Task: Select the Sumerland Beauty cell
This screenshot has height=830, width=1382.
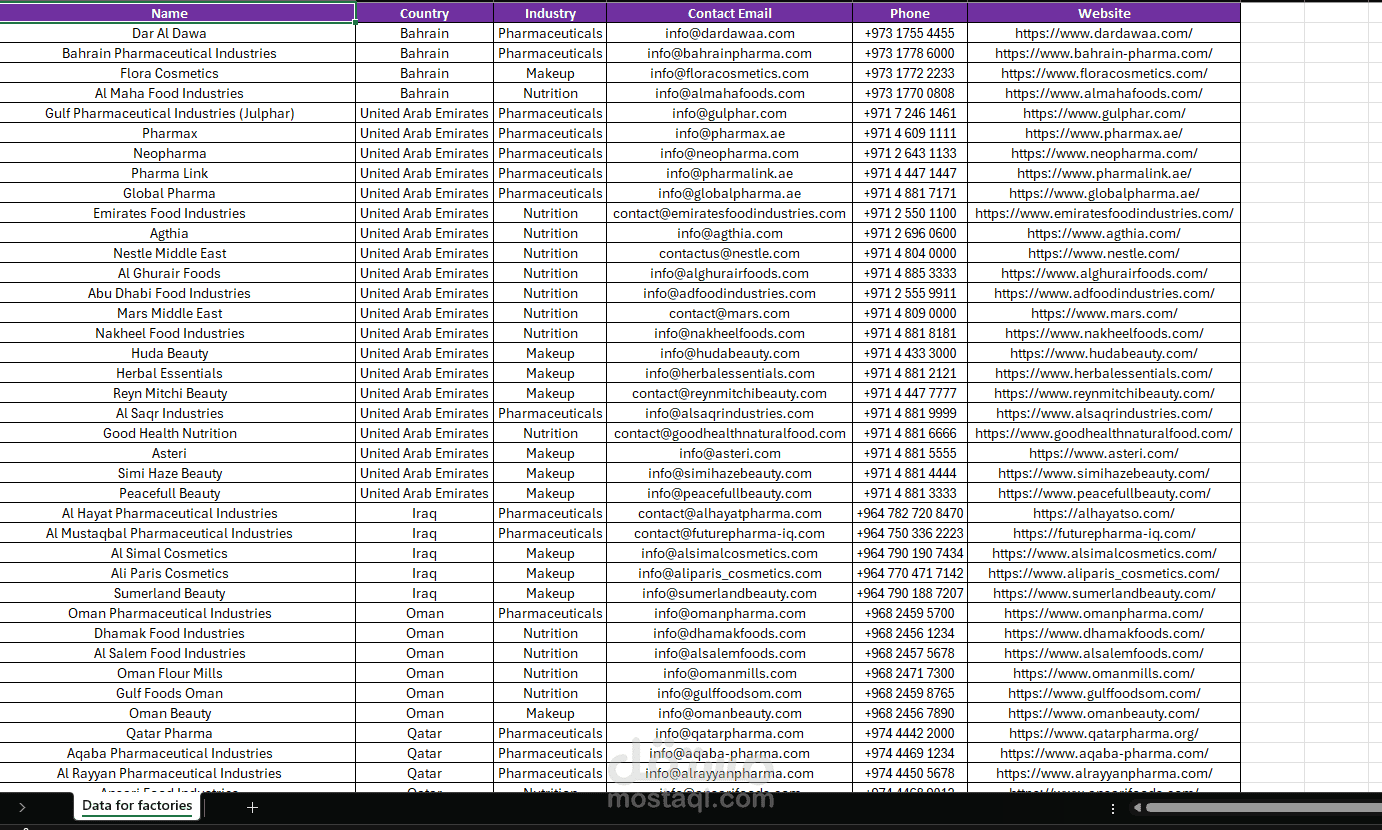Action: [177, 593]
